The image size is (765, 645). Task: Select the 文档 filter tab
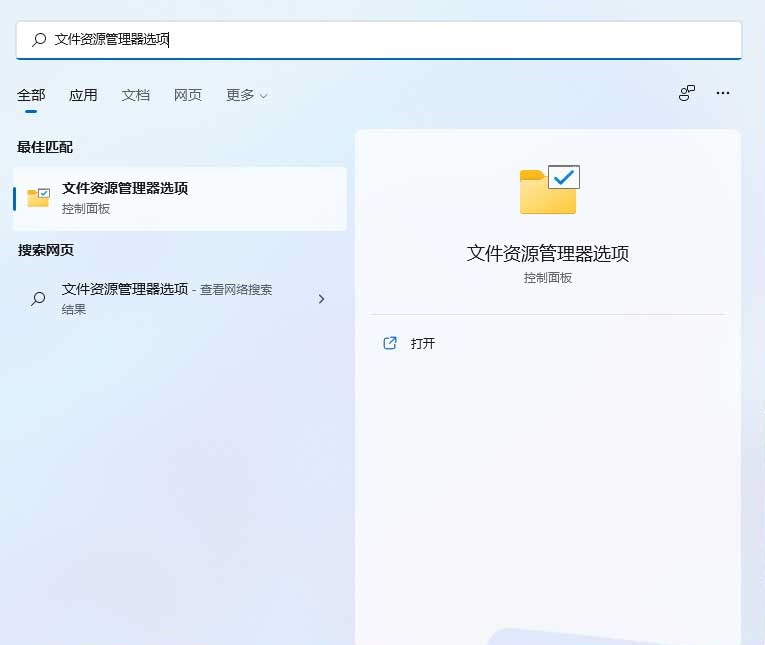[x=135, y=95]
